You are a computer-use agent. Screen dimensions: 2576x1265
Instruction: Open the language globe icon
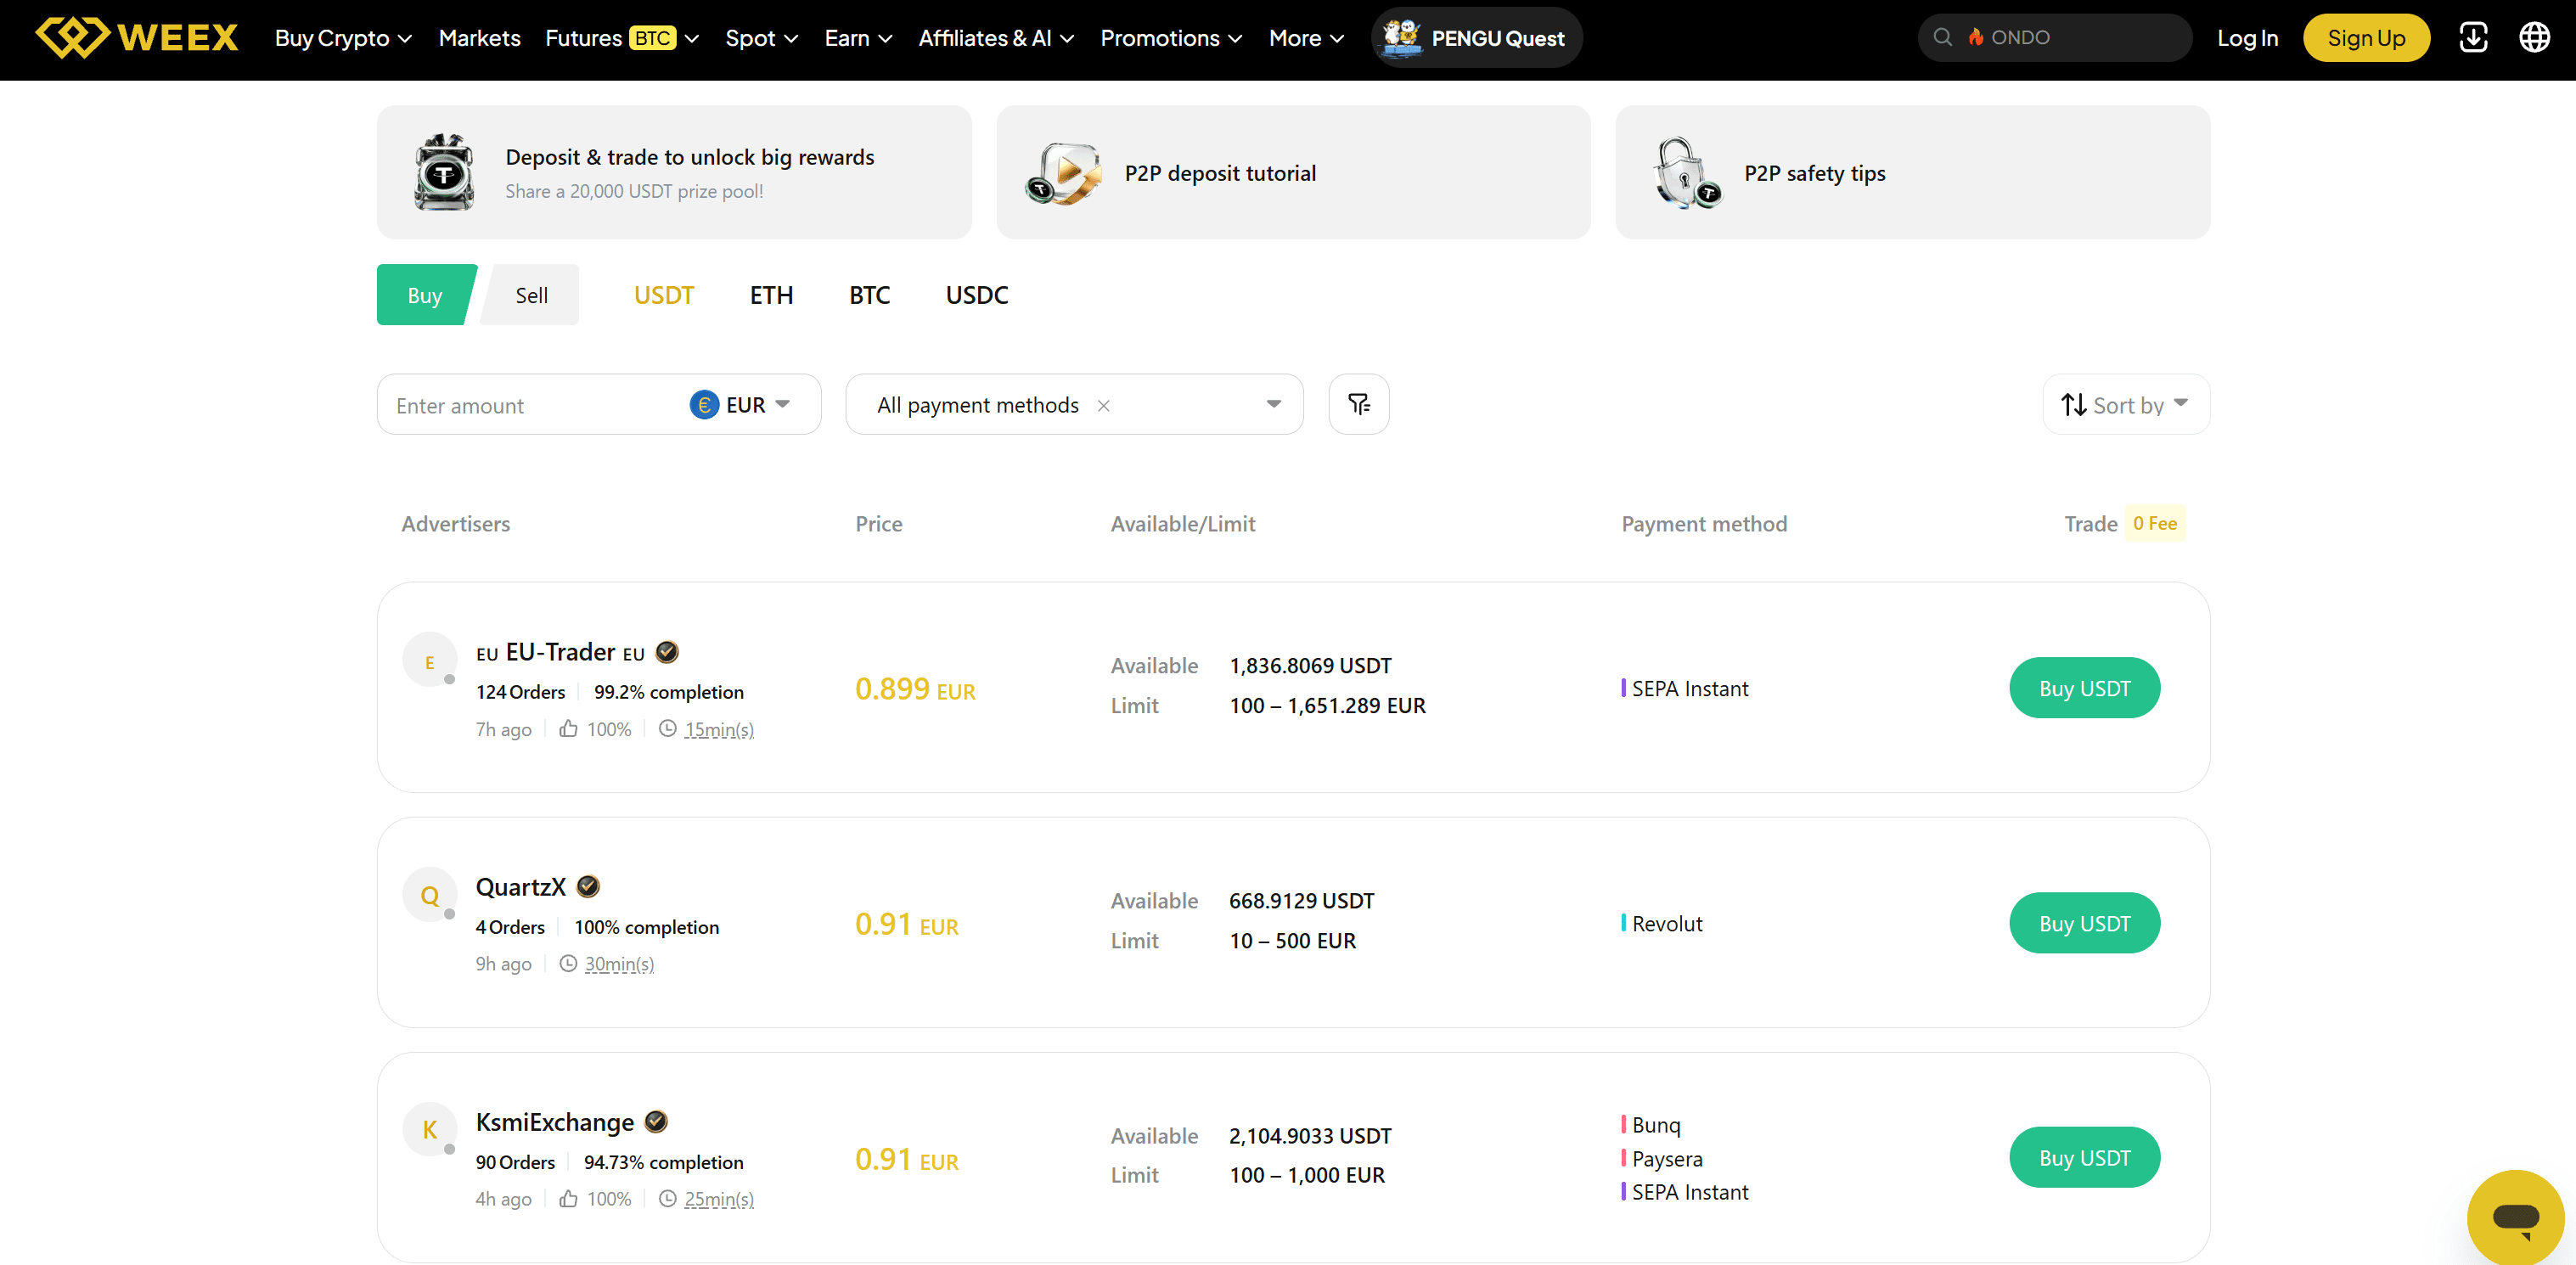point(2534,38)
